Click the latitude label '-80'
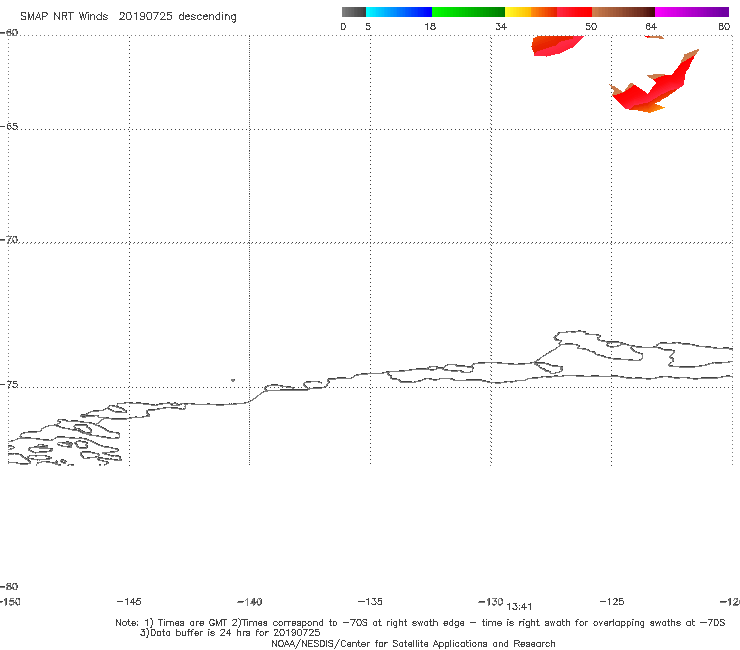 coord(9,586)
